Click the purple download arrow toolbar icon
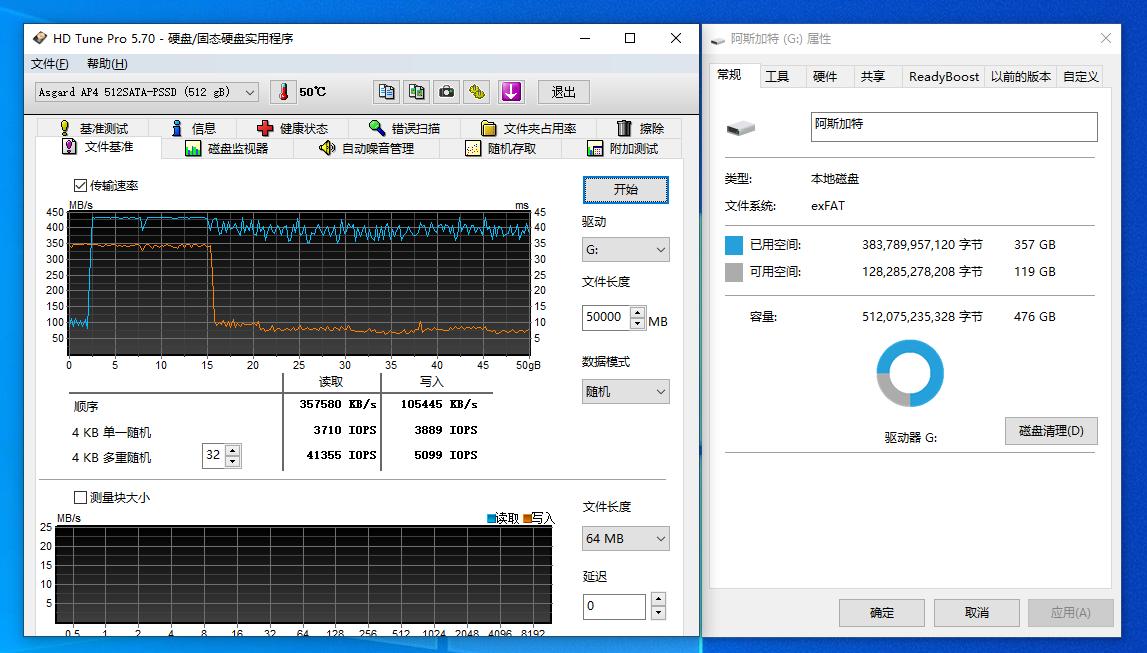The width and height of the screenshot is (1147, 653). click(511, 92)
